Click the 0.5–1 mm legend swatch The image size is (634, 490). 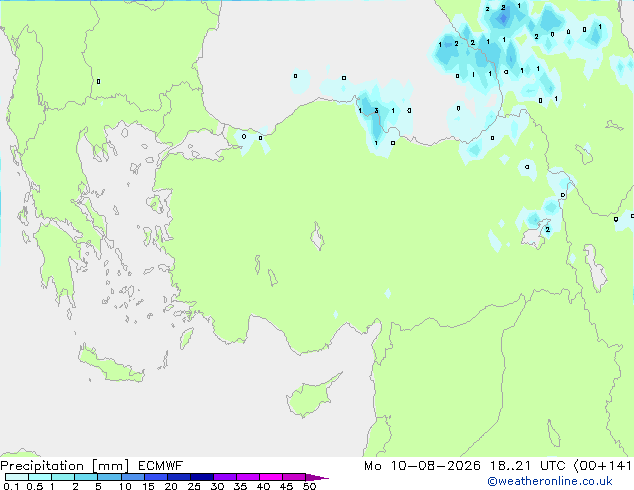[40, 477]
